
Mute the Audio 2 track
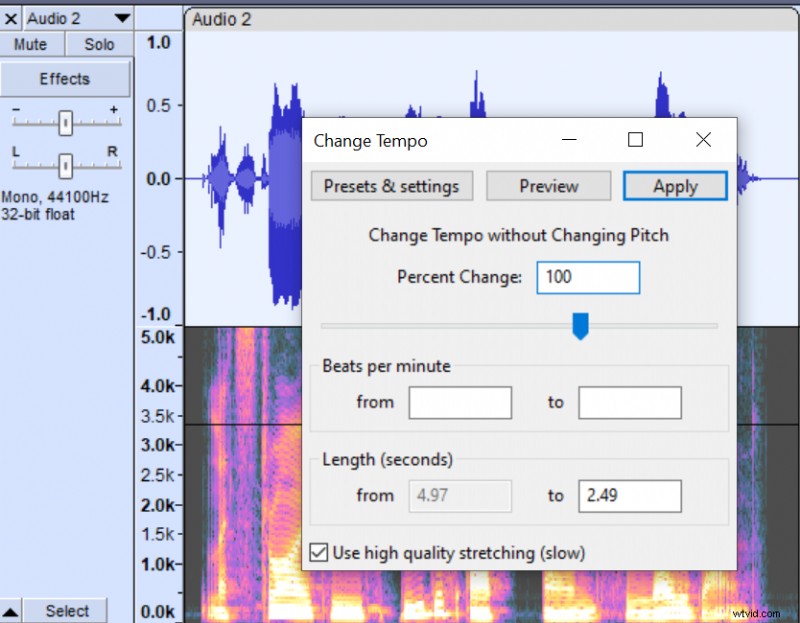coord(31,43)
